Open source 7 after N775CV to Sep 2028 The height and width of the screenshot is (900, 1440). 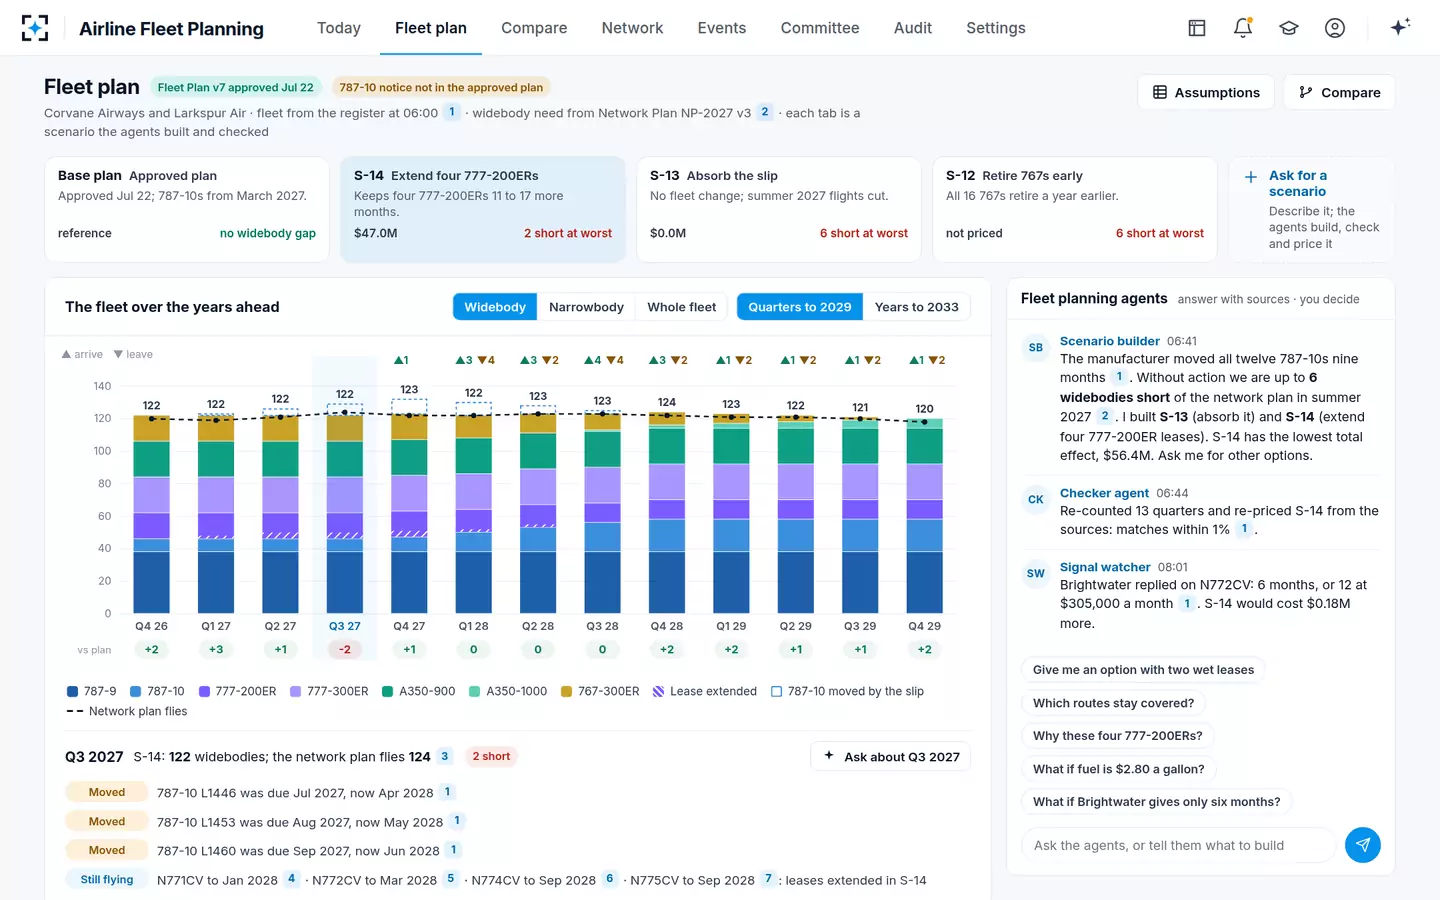point(768,879)
